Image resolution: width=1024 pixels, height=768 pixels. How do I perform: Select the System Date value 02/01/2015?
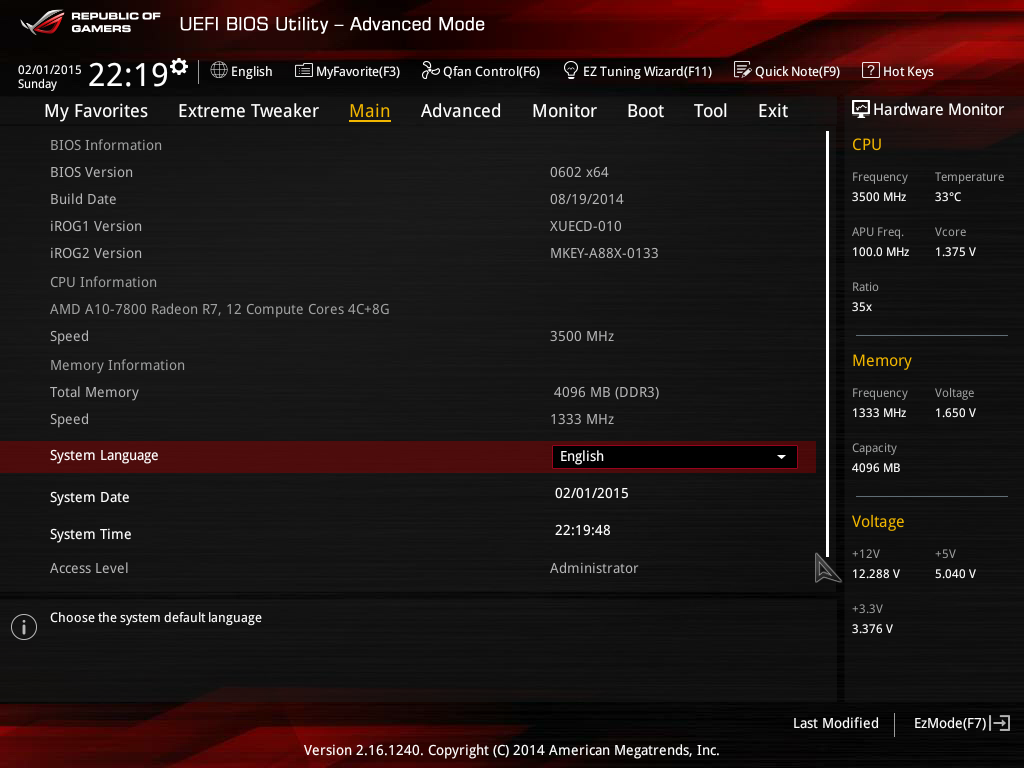[592, 493]
